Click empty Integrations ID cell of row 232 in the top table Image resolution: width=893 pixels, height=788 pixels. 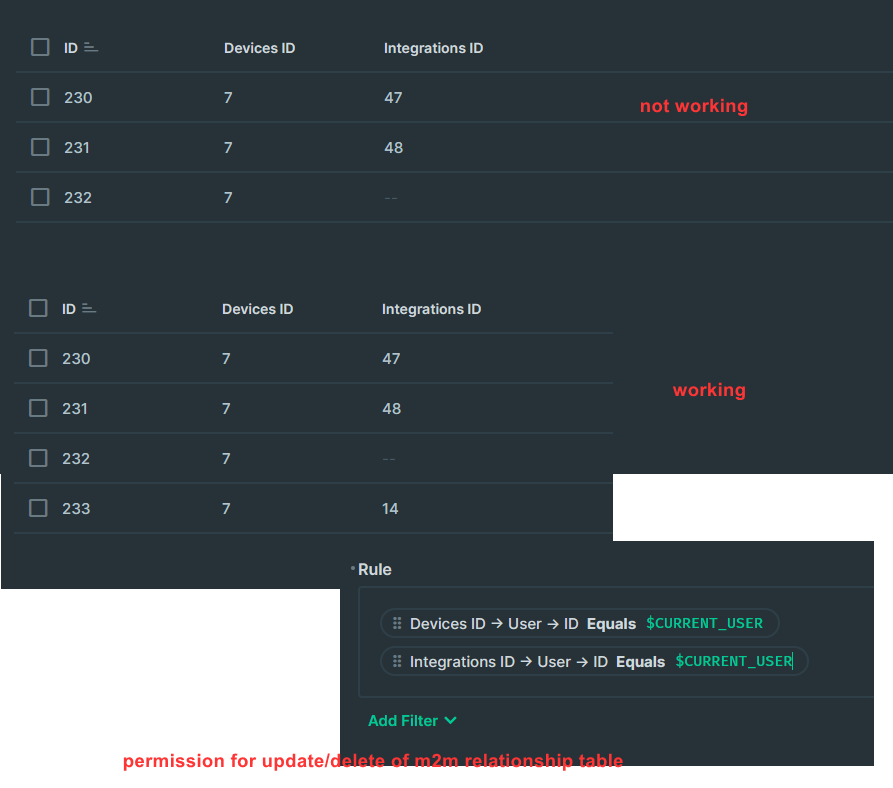391,198
